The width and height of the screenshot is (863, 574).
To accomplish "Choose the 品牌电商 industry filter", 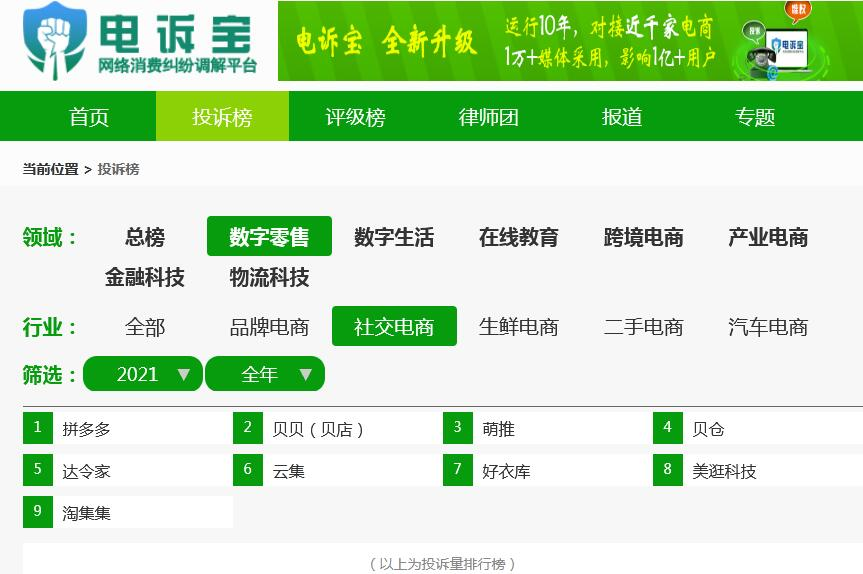I will pyautogui.click(x=269, y=327).
